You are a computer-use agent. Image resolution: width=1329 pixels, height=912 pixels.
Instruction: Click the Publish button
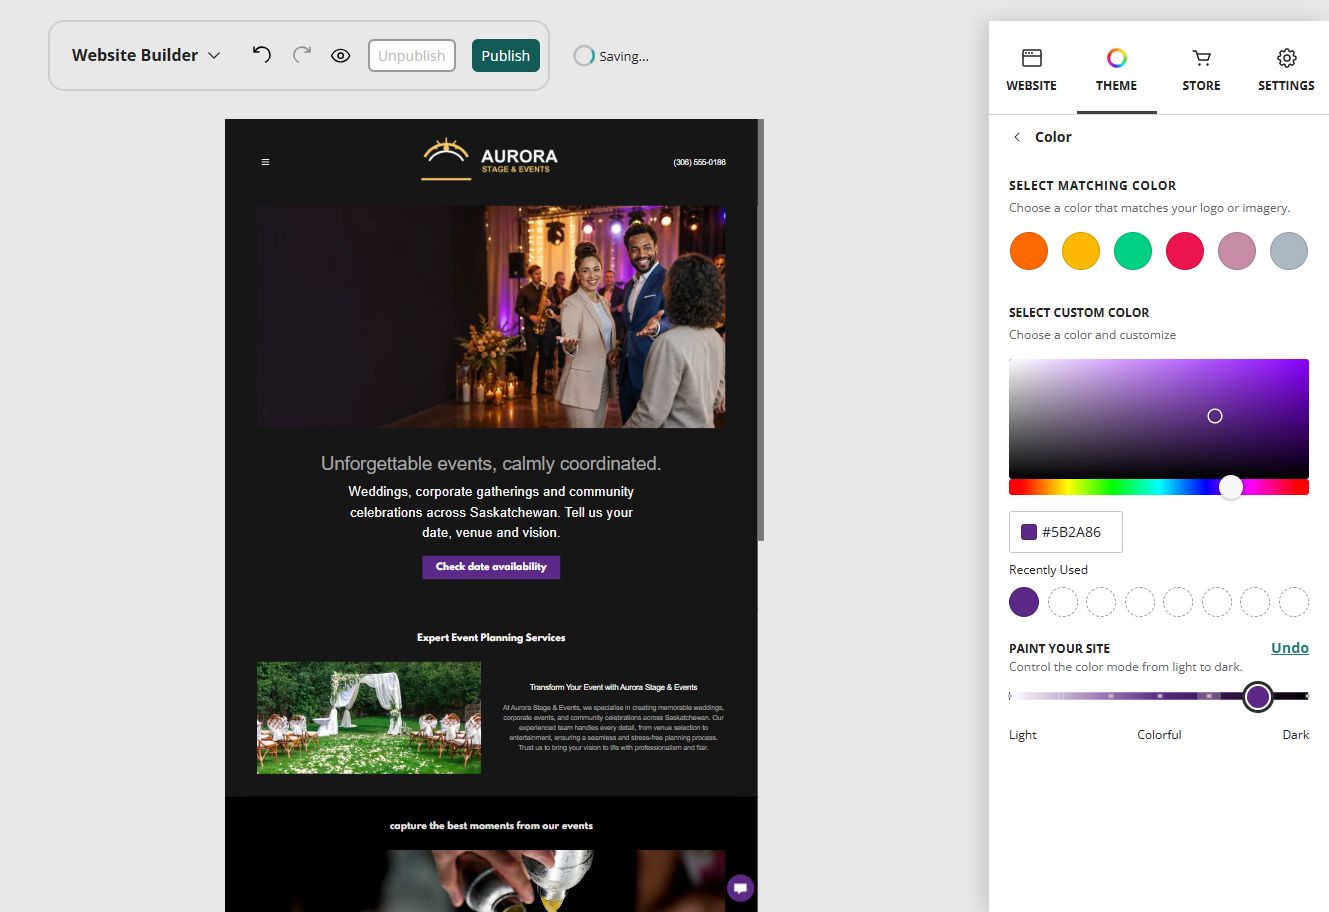tap(506, 56)
